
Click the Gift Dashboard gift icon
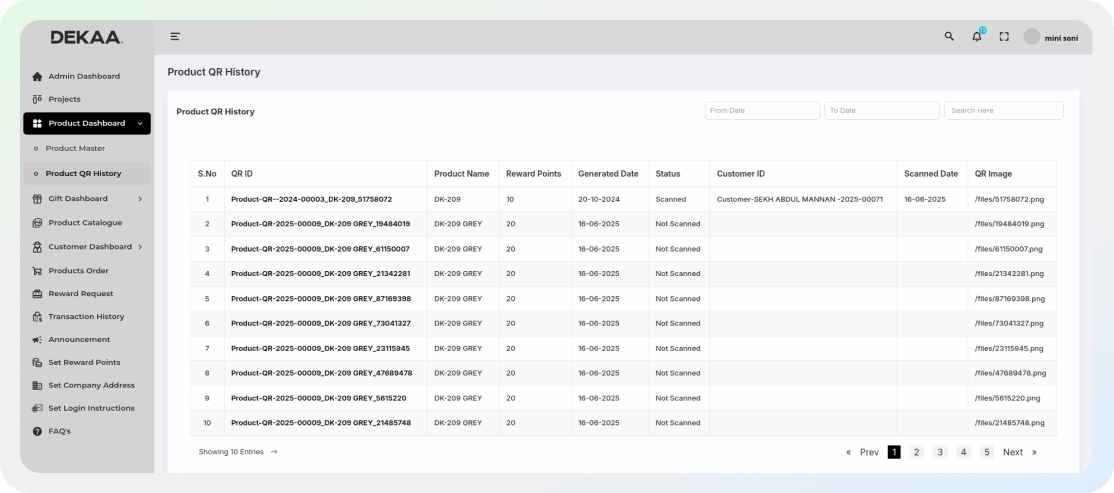pyautogui.click(x=38, y=199)
